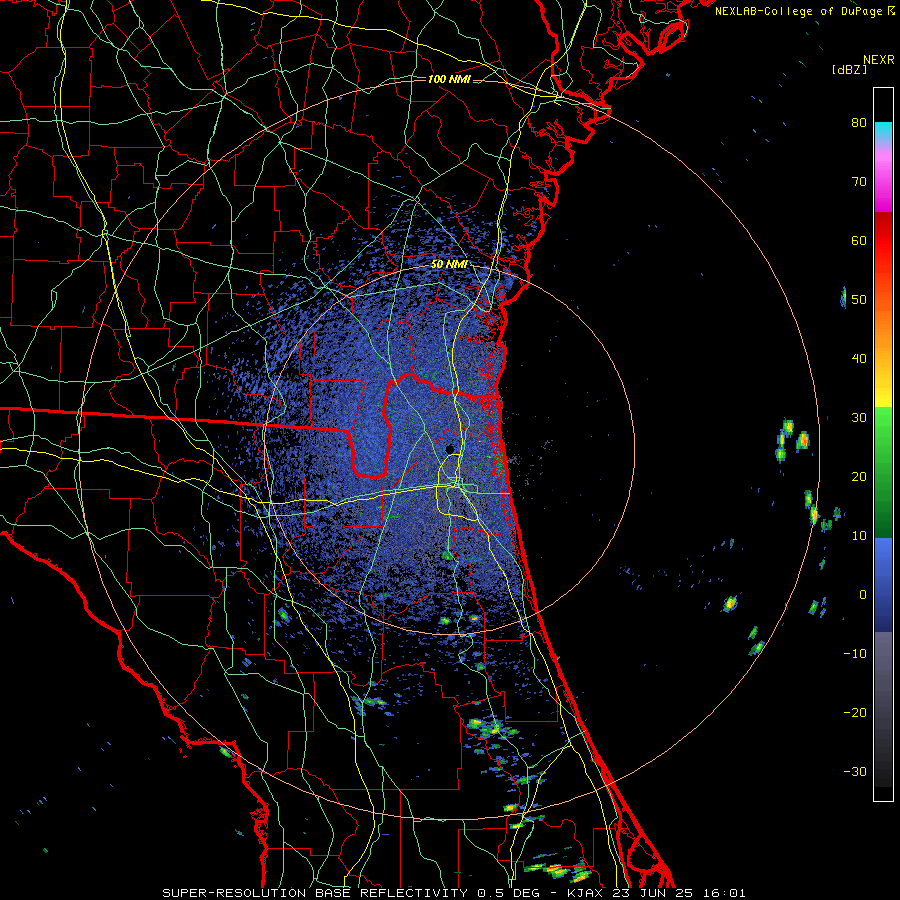Click the 20 dBZ scale value

coord(859,476)
